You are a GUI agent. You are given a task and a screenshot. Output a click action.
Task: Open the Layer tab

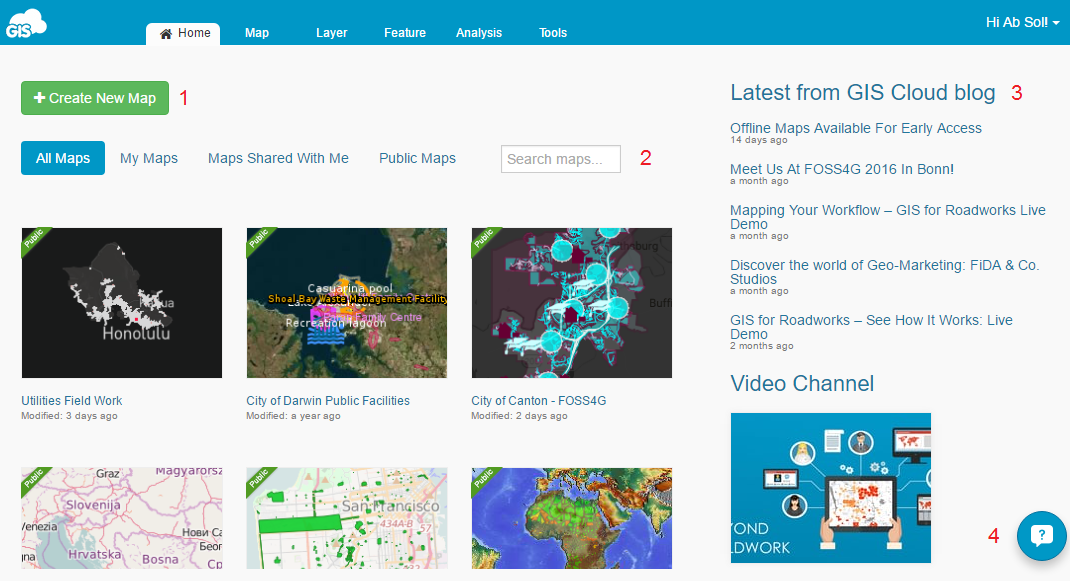[331, 33]
